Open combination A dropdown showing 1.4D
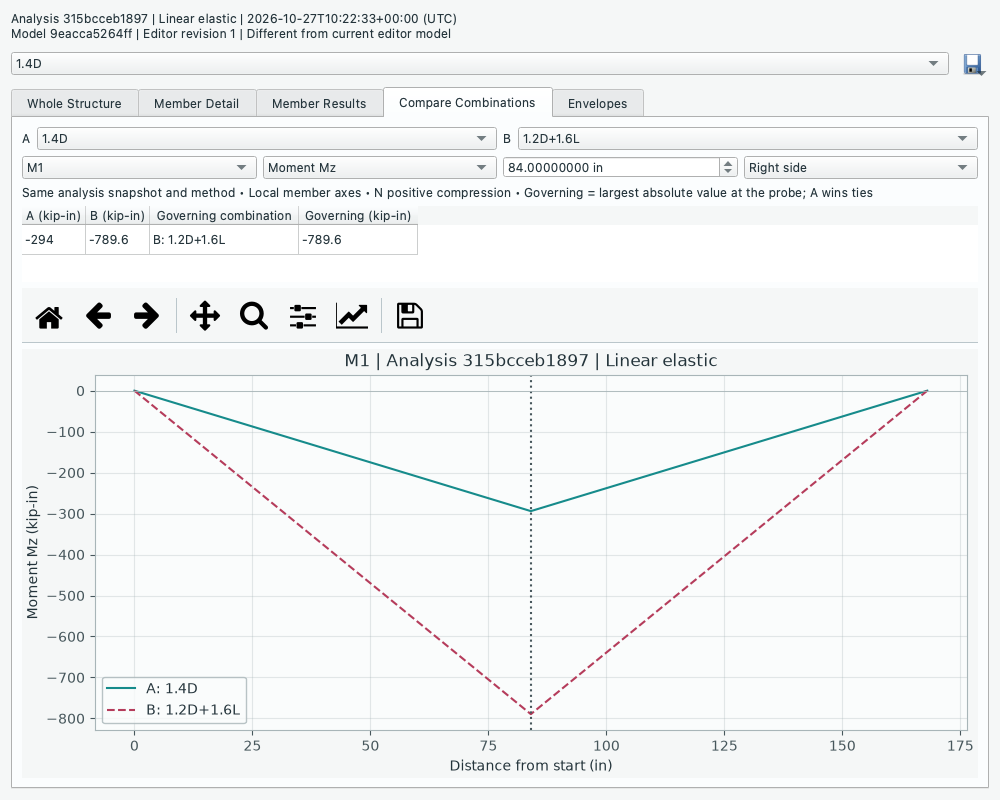The width and height of the screenshot is (1000, 800). coord(267,138)
